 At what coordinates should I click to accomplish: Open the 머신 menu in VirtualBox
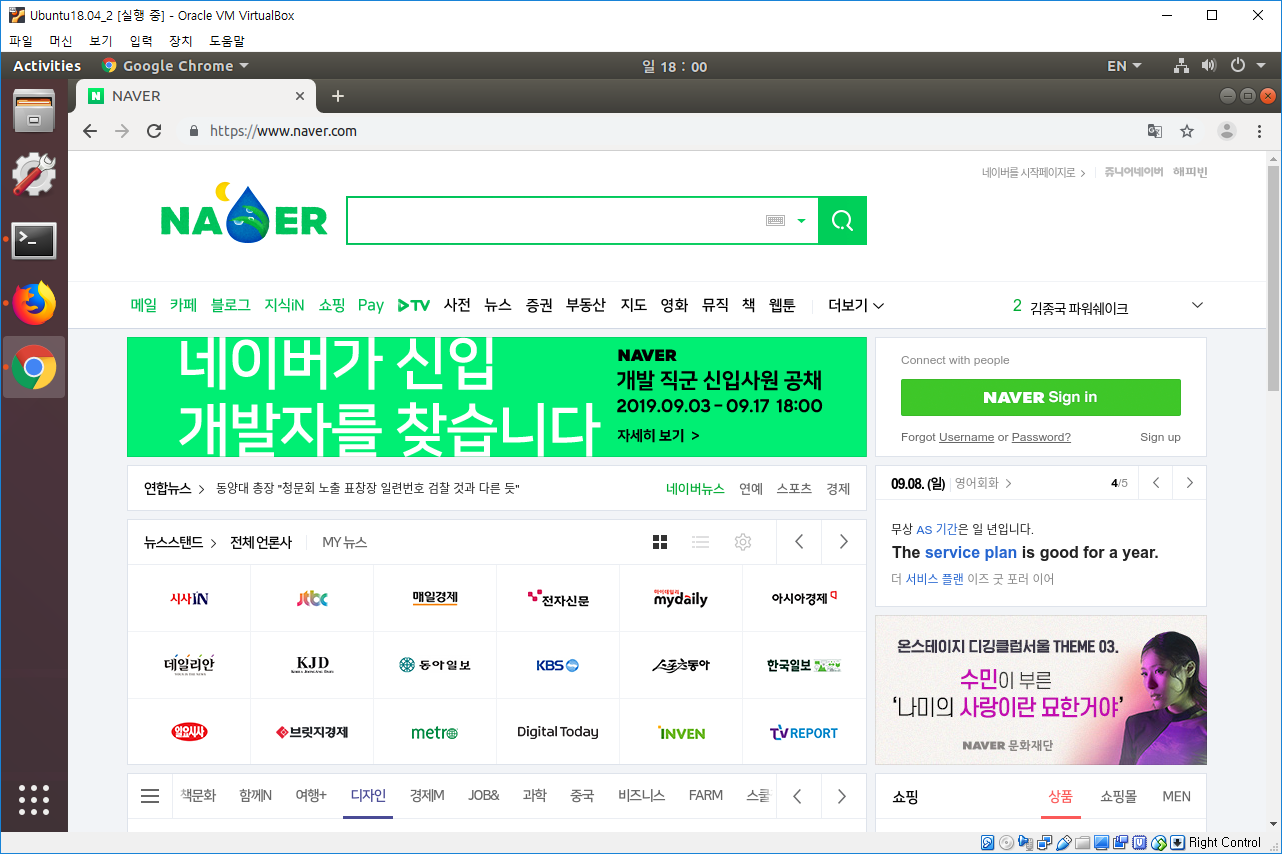(61, 41)
